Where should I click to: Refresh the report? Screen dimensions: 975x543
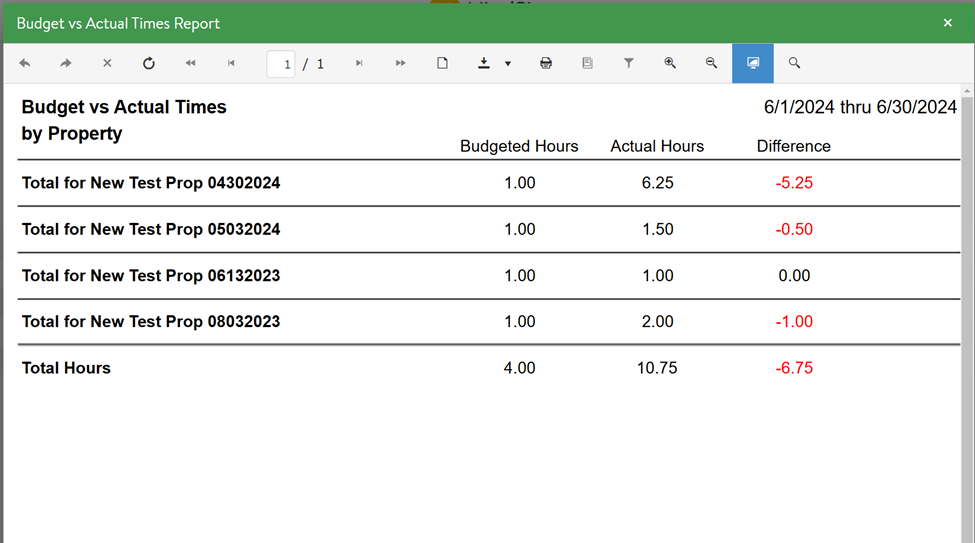pyautogui.click(x=149, y=63)
